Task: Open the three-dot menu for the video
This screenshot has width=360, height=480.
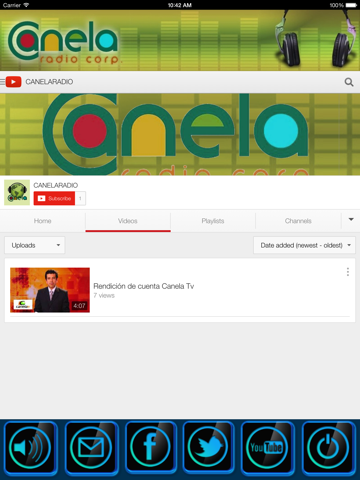Action: pos(348,272)
